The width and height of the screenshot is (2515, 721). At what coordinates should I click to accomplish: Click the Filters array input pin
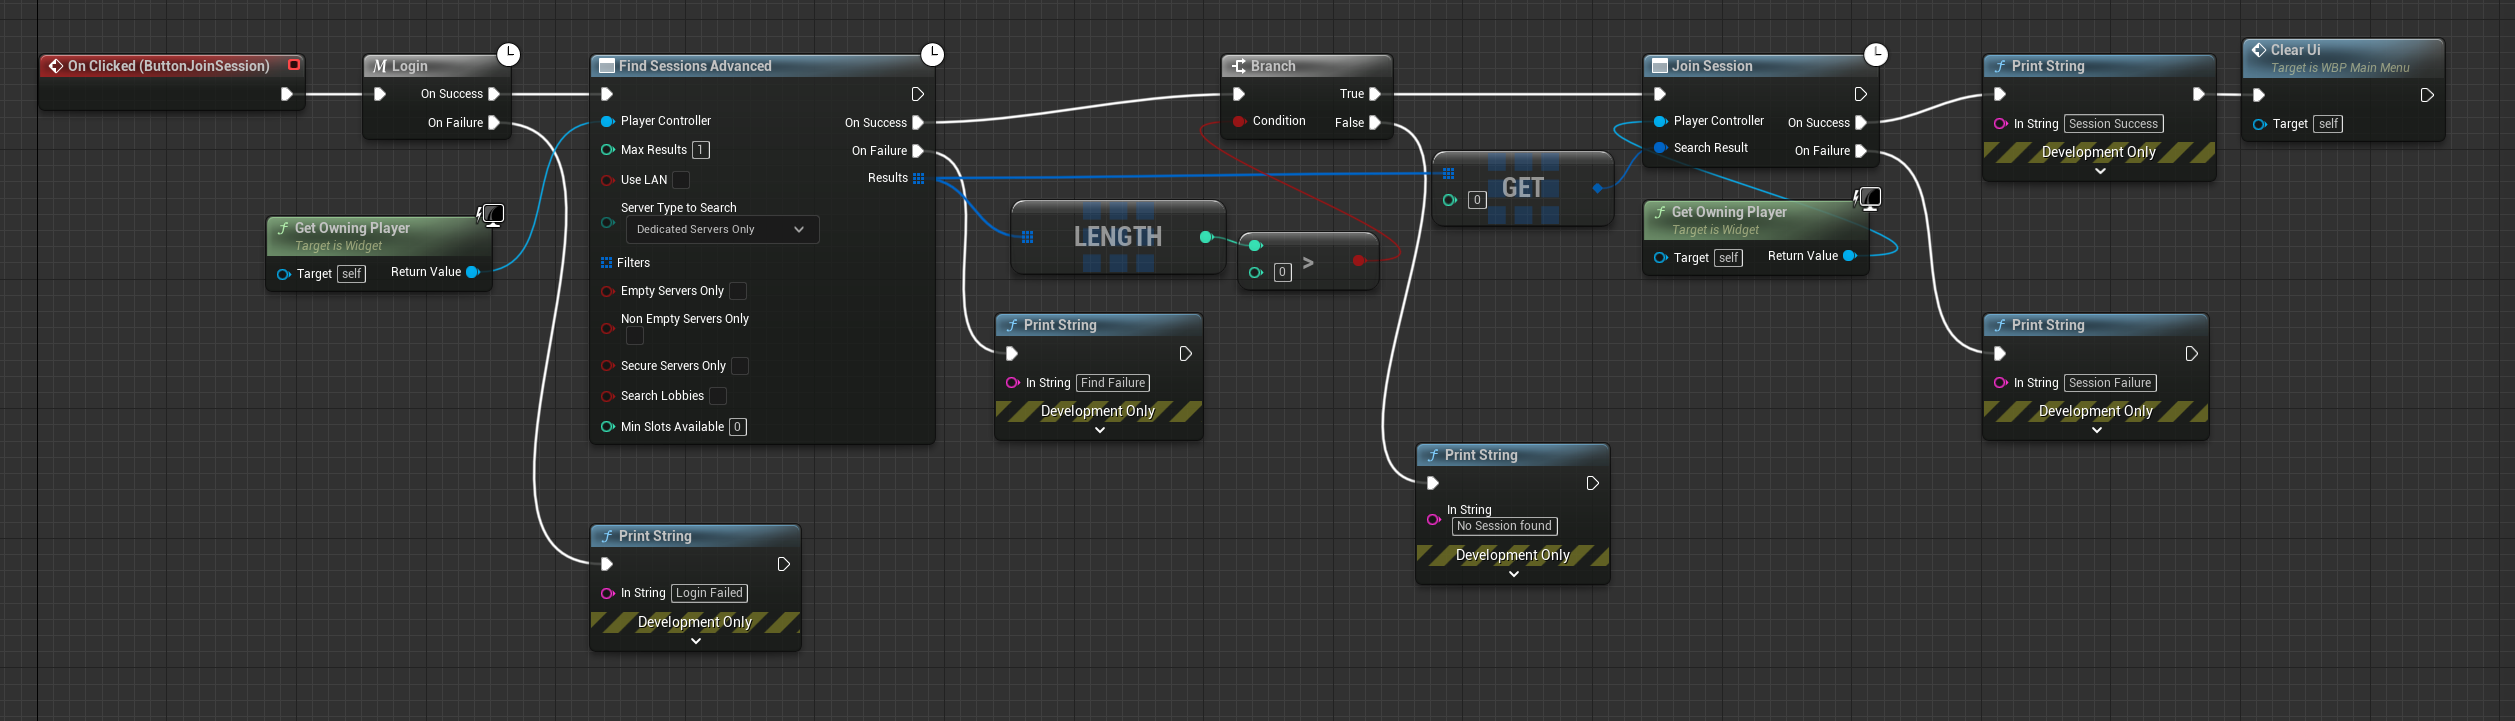[606, 263]
